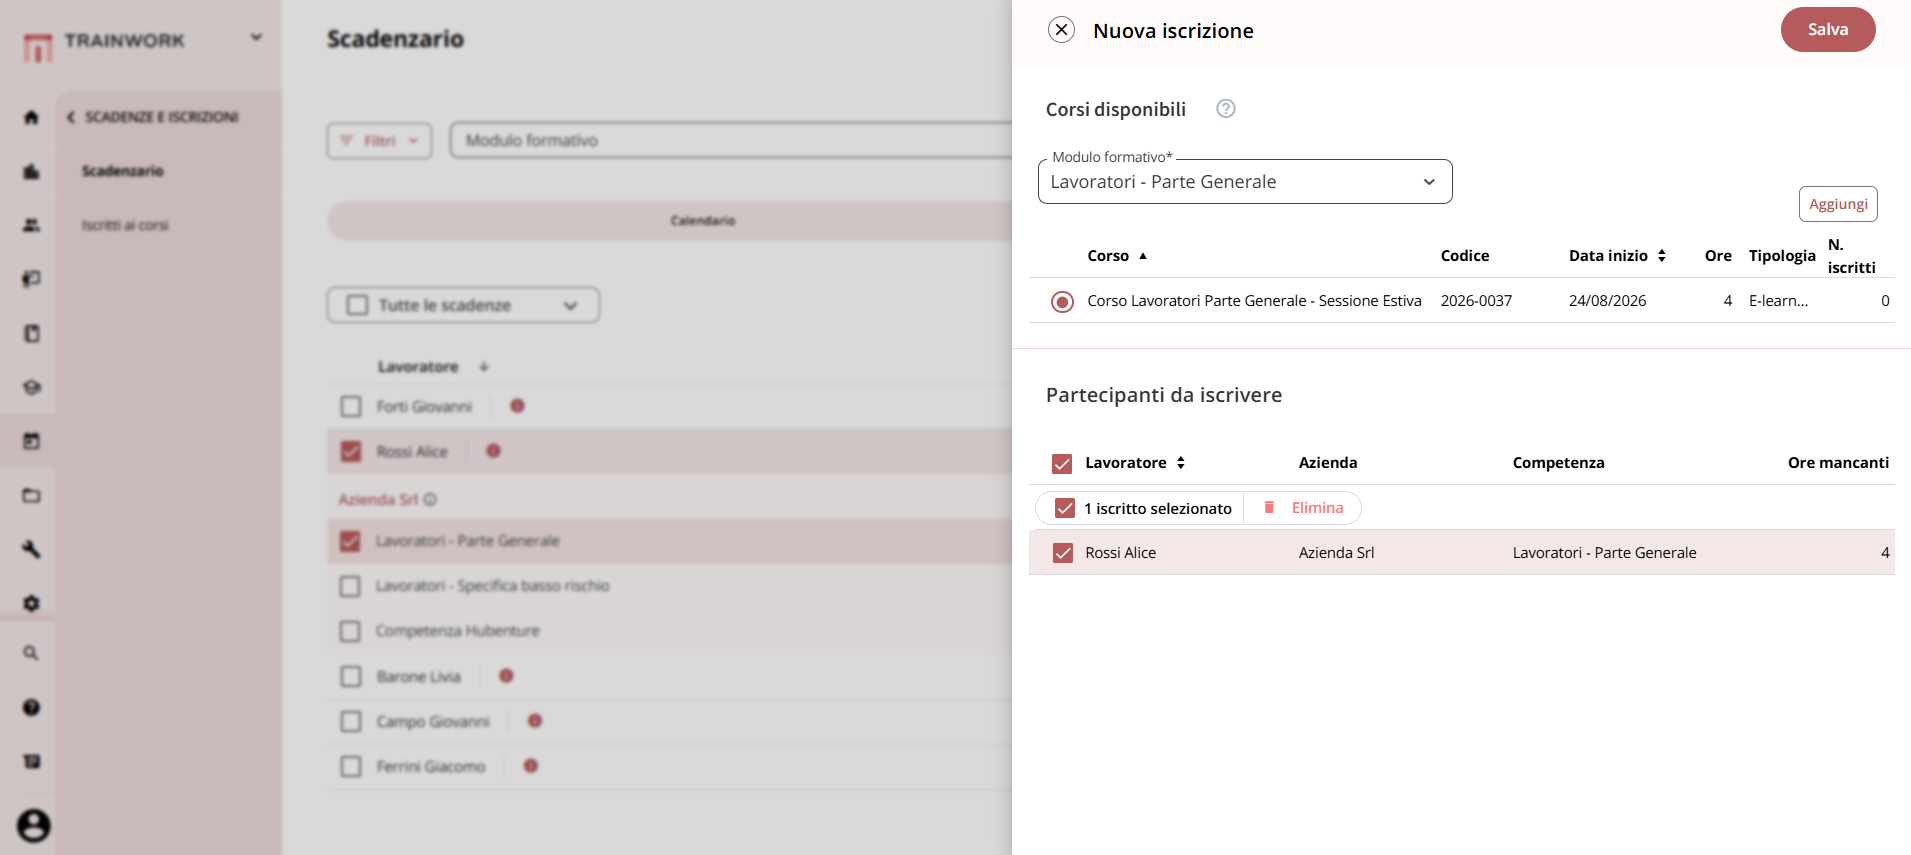Check Forti Giovanni in Scadenzario list
The height and width of the screenshot is (855, 1911).
(351, 407)
